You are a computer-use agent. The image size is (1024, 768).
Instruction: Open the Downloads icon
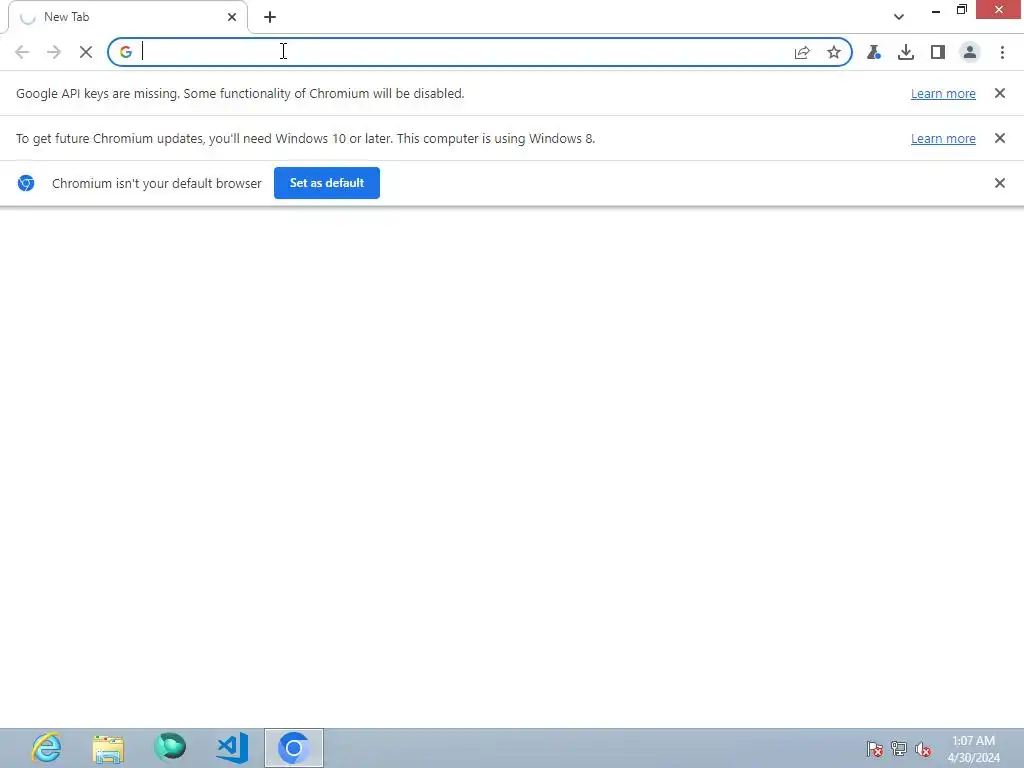pos(906,52)
